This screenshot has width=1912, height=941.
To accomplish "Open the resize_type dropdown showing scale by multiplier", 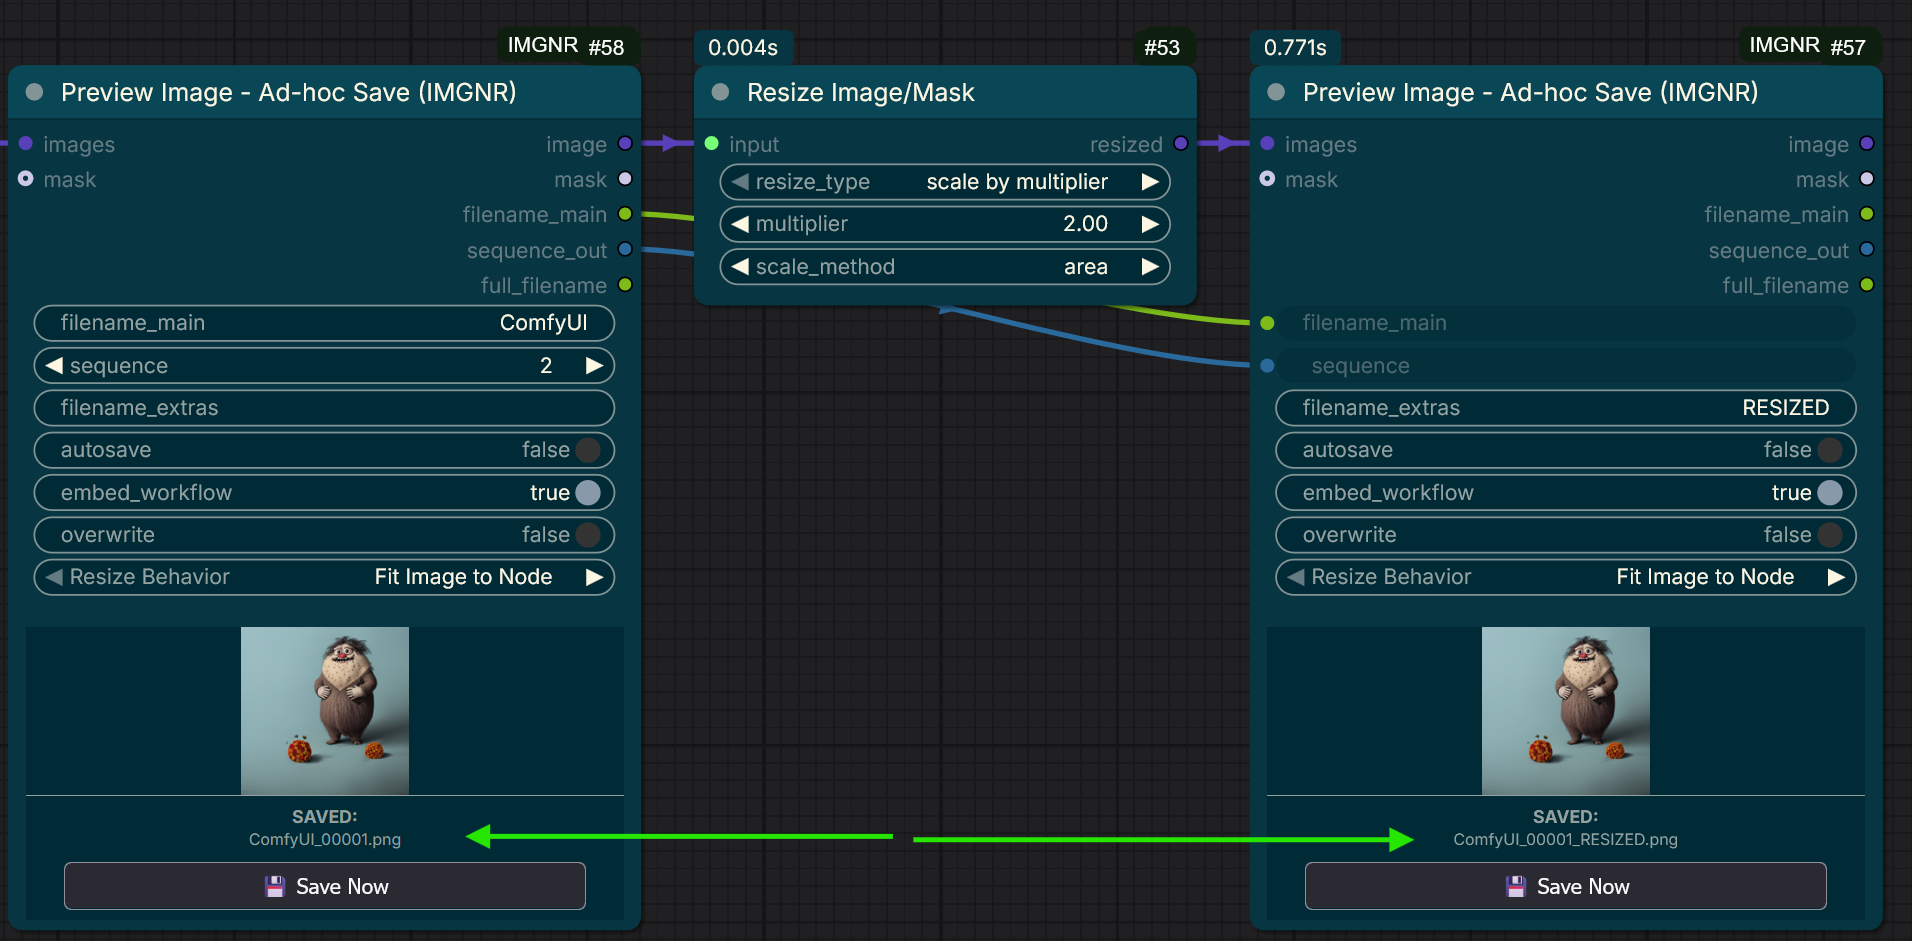I will click(945, 182).
